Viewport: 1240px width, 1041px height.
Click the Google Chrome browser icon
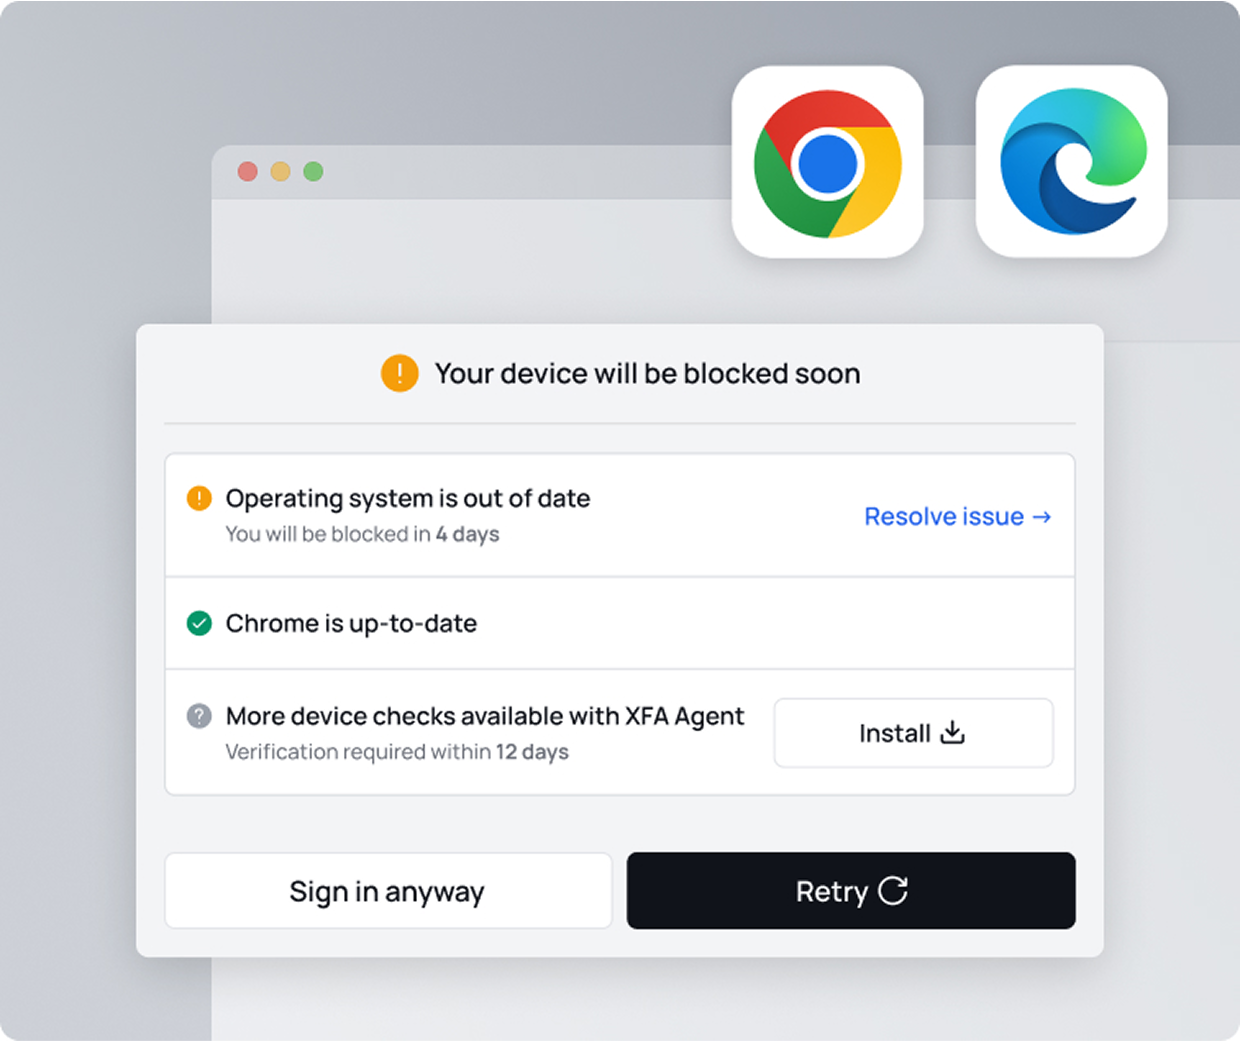pos(828,162)
